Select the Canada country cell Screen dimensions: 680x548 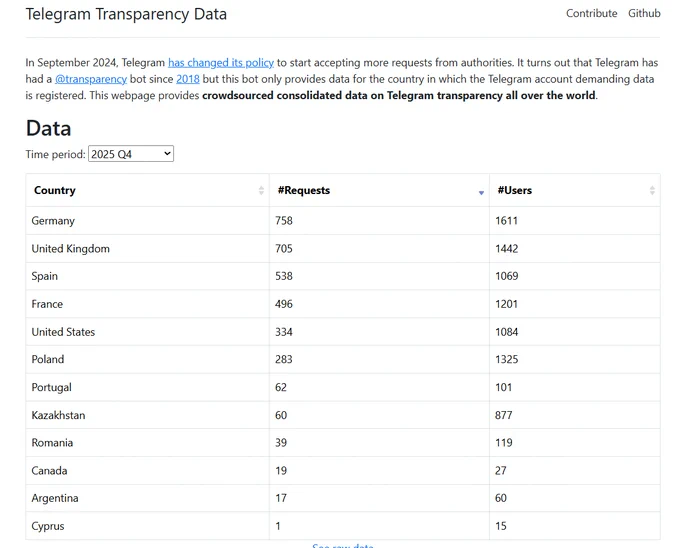pos(147,470)
